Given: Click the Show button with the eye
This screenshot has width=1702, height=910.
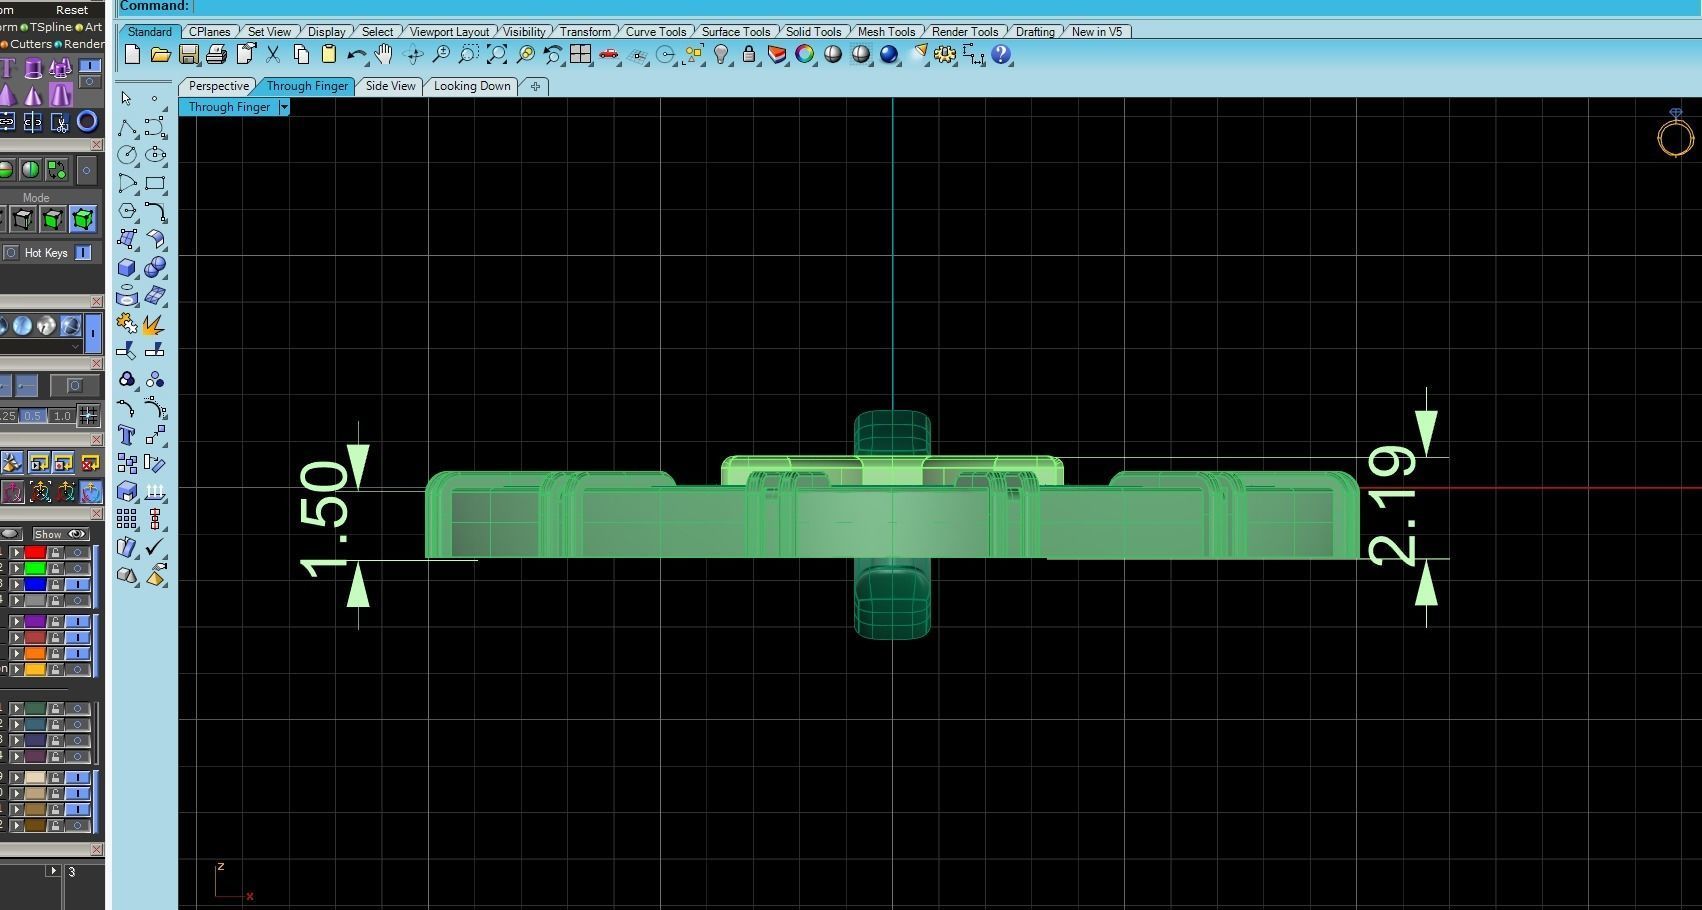Looking at the screenshot, I should click(61, 534).
